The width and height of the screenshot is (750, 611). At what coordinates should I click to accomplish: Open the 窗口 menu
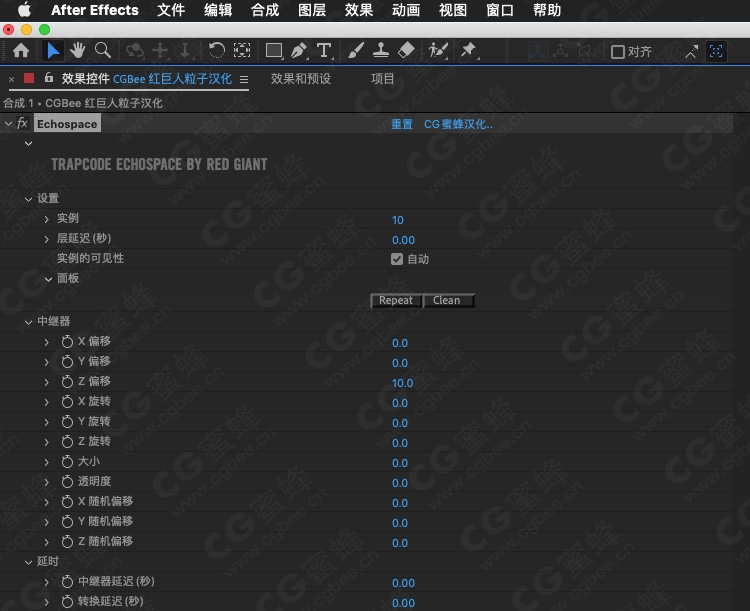(500, 10)
